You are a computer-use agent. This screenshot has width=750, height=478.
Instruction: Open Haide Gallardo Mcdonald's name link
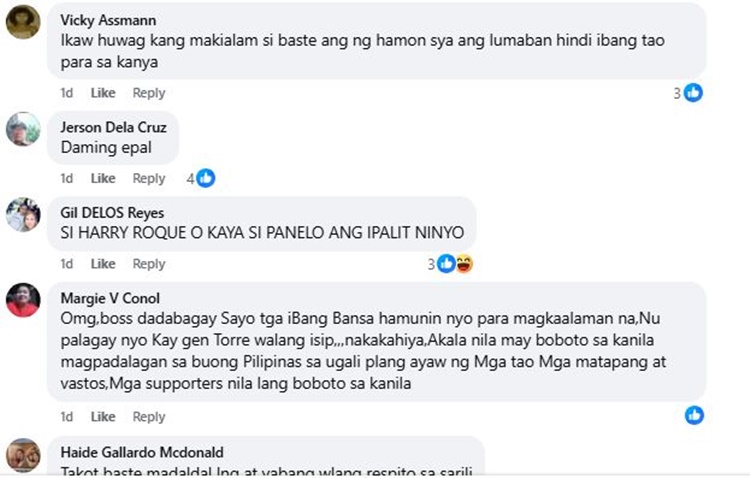coord(142,452)
